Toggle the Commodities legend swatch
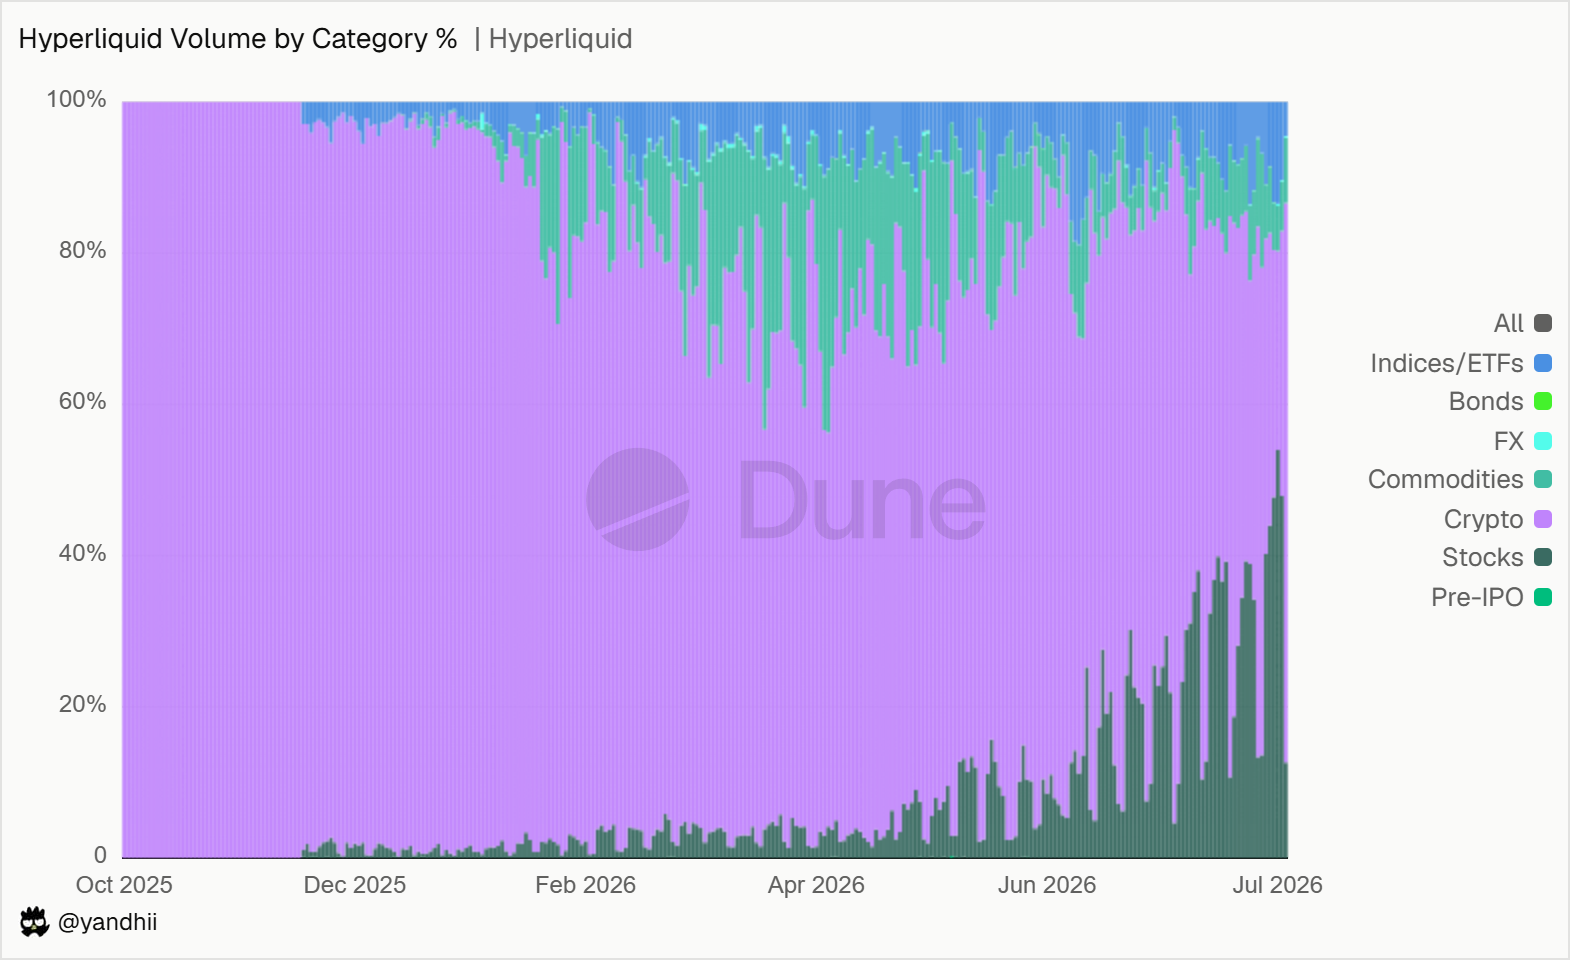Screen dimensions: 1570x960 tap(1543, 479)
